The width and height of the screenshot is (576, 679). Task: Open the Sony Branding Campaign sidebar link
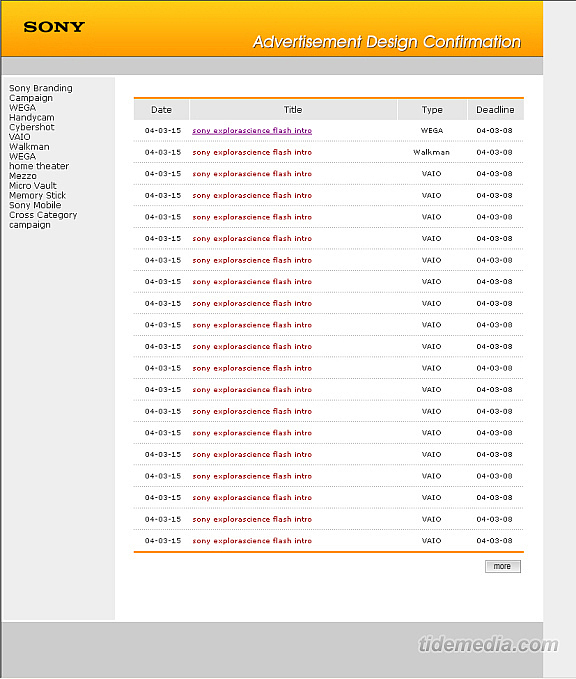pos(41,93)
